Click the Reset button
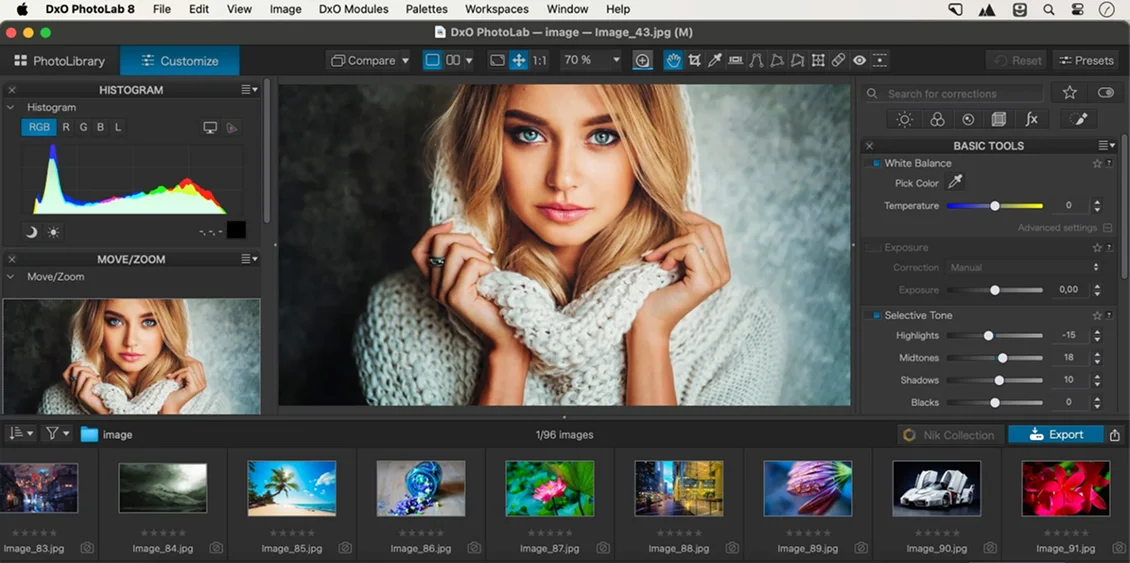The image size is (1130, 563). (1017, 61)
